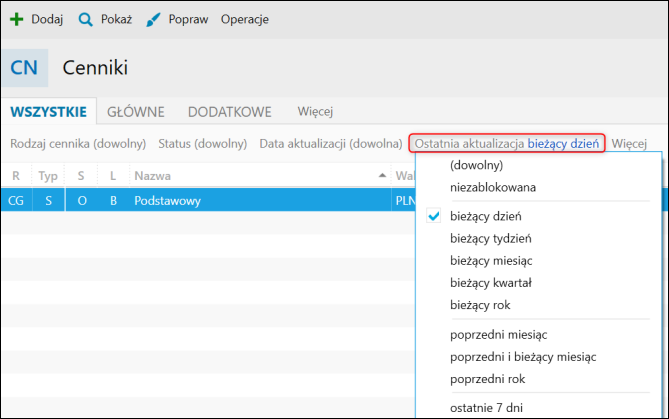This screenshot has width=669, height=419.
Task: Switch to the GŁÓWNE tab
Action: pos(136,112)
